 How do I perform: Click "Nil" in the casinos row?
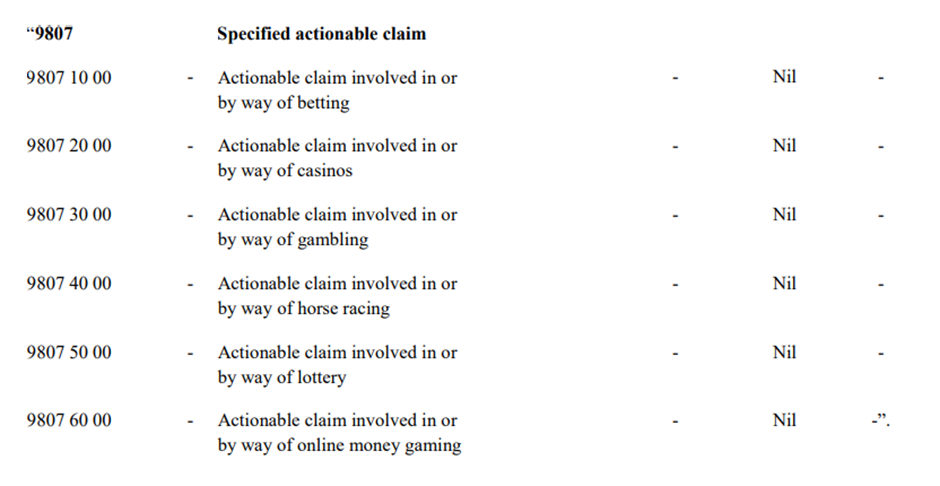pos(784,146)
